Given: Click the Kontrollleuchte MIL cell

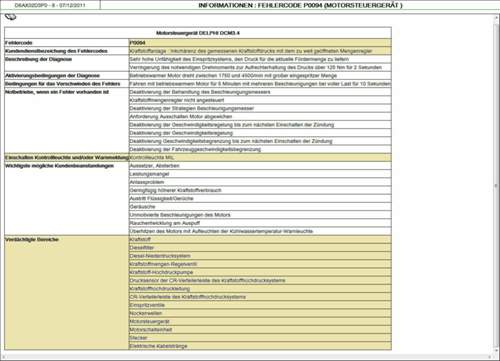Looking at the screenshot, I should click(x=260, y=157).
